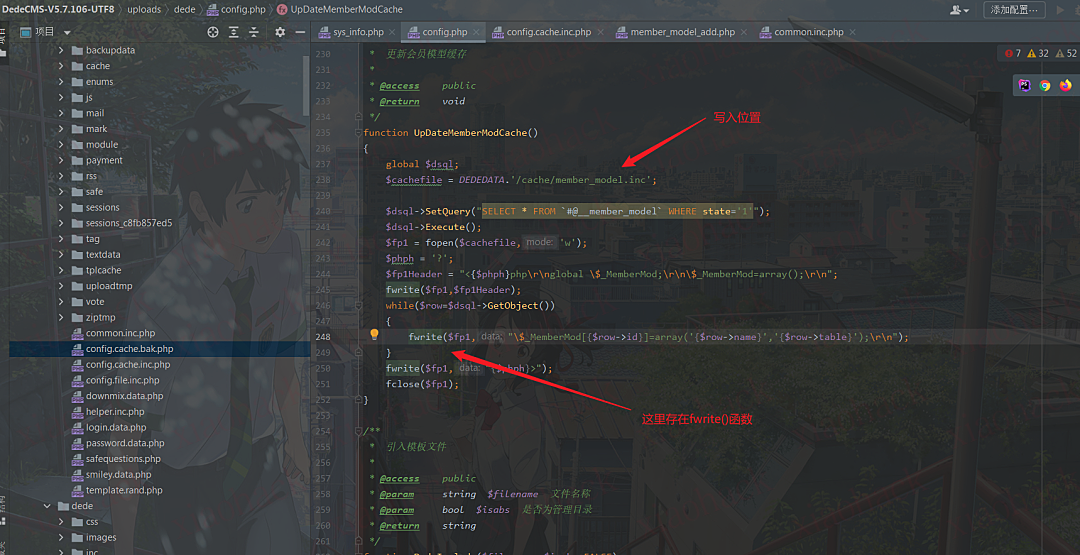The width and height of the screenshot is (1080, 555).
Task: Click DedeCMS-V5.7.106-UTF8 breadcrumb
Action: pos(57,10)
